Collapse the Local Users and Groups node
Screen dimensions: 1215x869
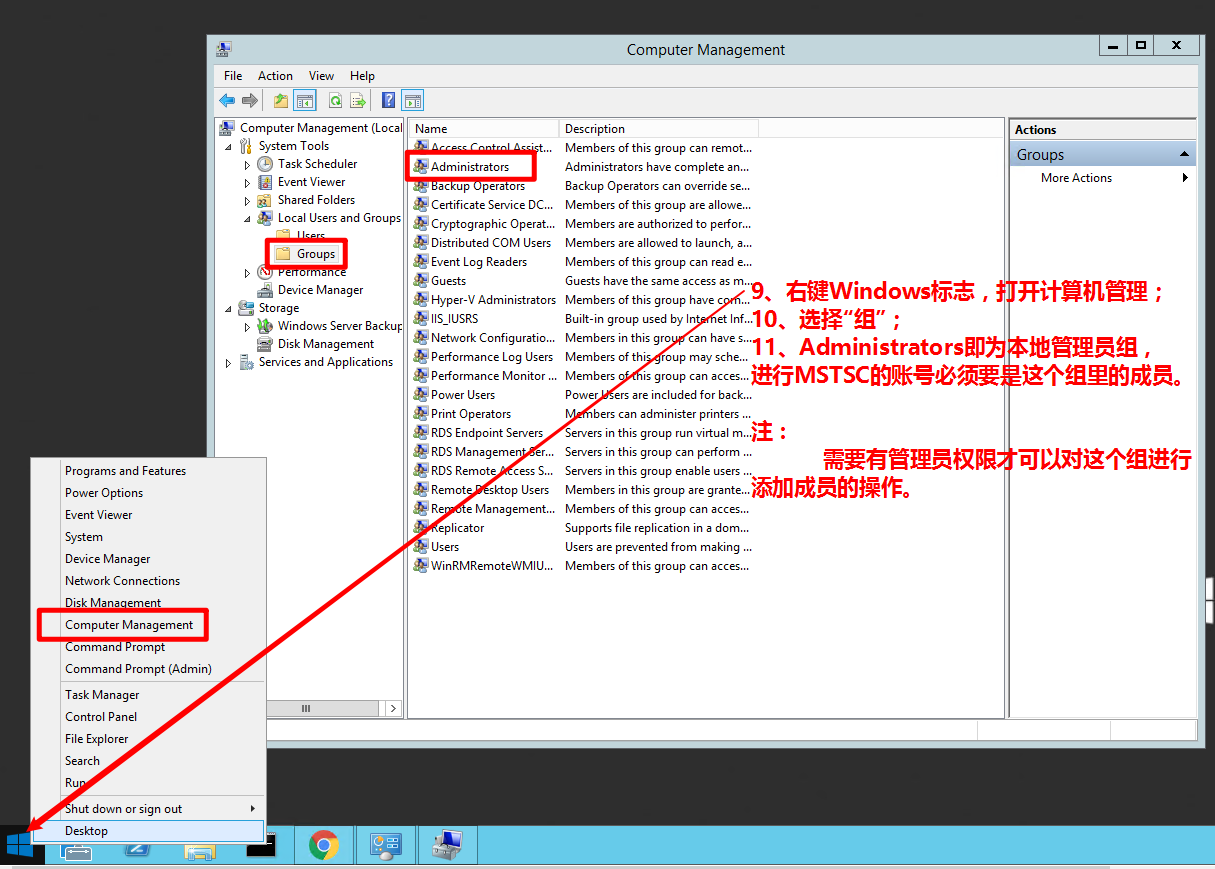tap(248, 219)
